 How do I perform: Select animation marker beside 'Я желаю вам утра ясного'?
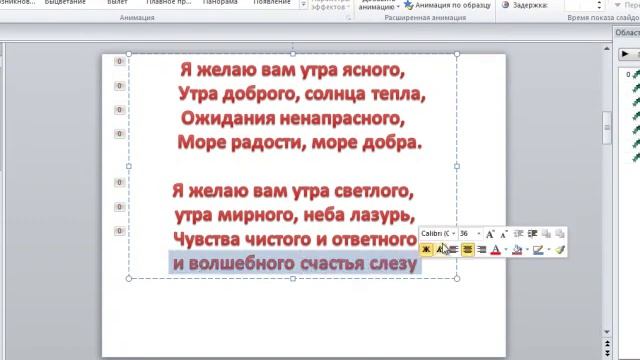(119, 61)
